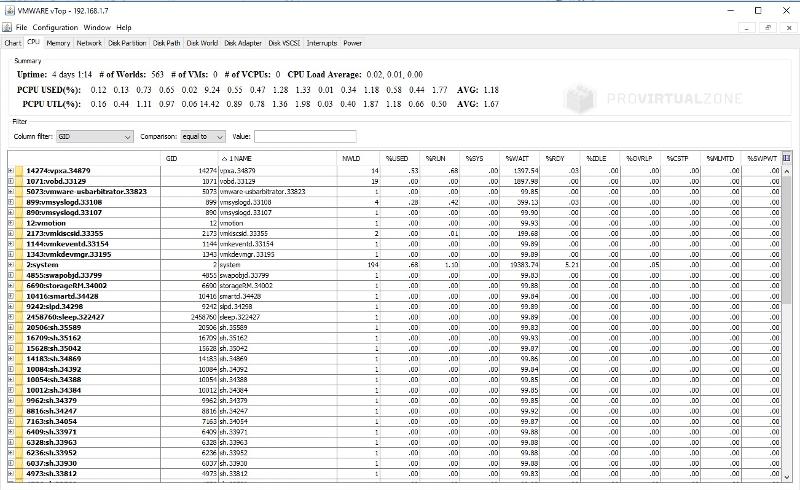Click the folder icon for 14274:vpxa.34879
Viewport: 800px width, 490px height.
[19, 171]
